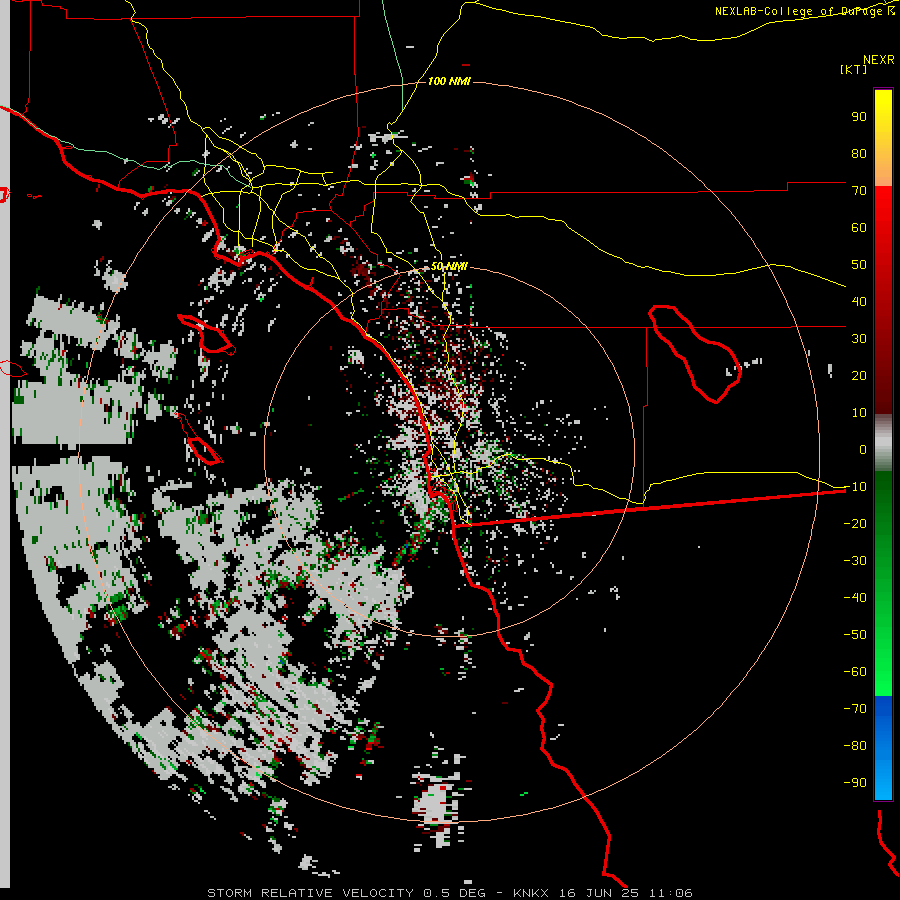Click the -20 scale label
This screenshot has height=900, width=900.
point(855,523)
